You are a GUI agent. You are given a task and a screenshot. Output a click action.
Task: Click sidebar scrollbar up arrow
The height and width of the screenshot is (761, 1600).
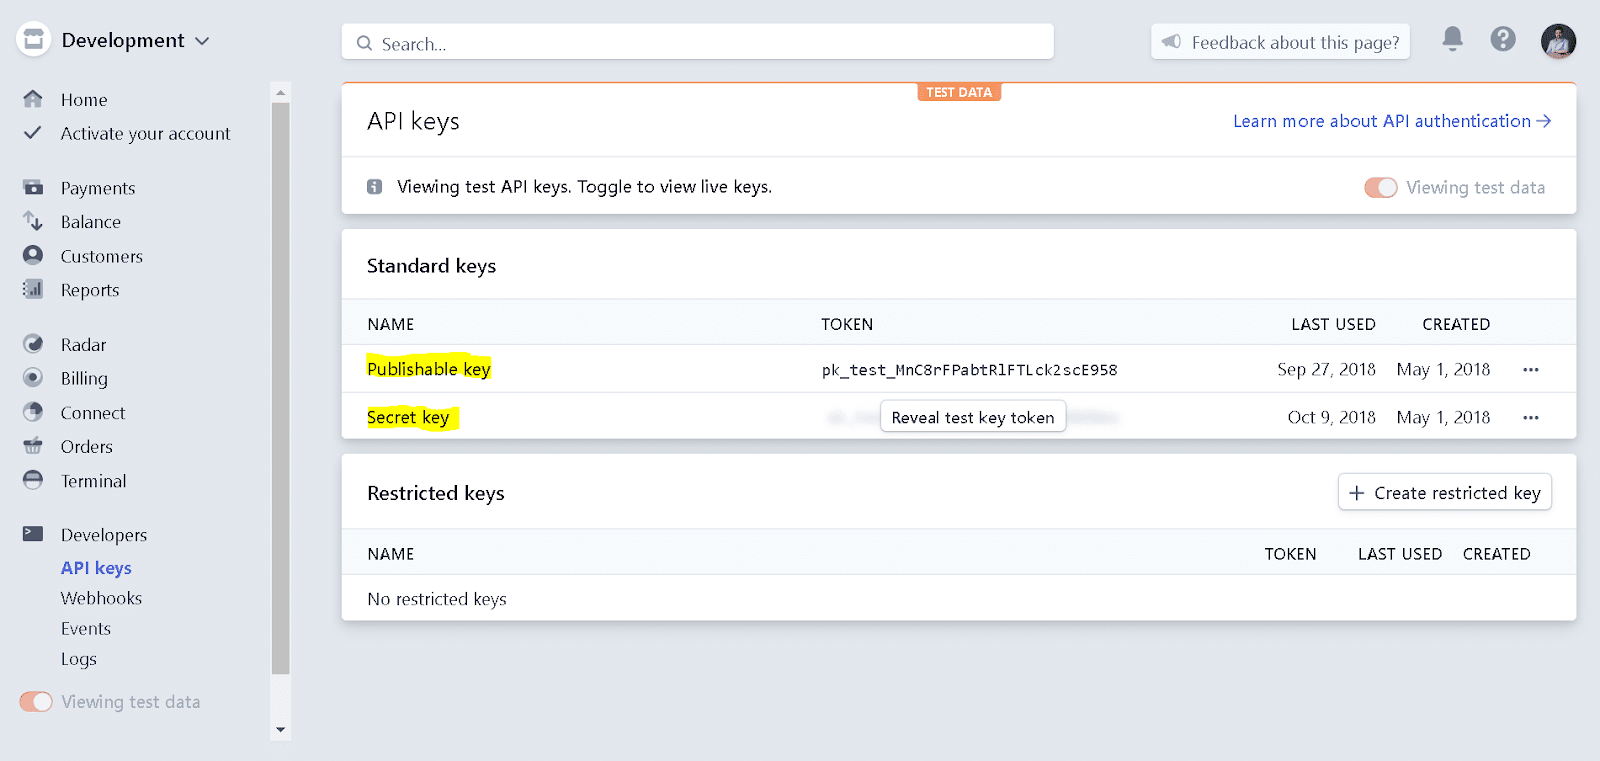point(281,92)
